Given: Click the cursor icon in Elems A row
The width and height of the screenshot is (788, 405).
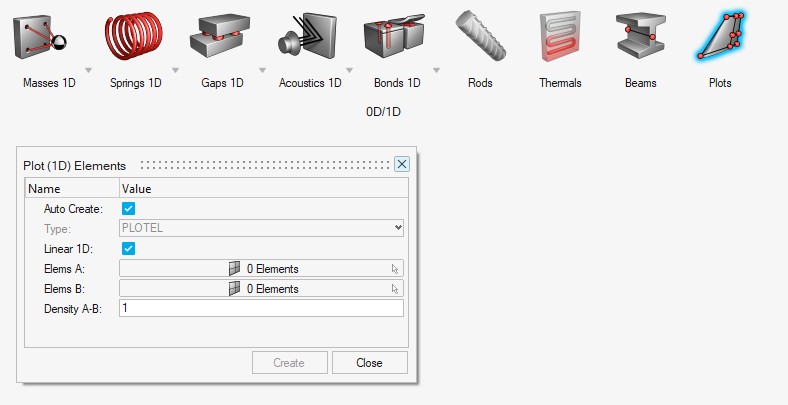Looking at the screenshot, I should point(395,269).
